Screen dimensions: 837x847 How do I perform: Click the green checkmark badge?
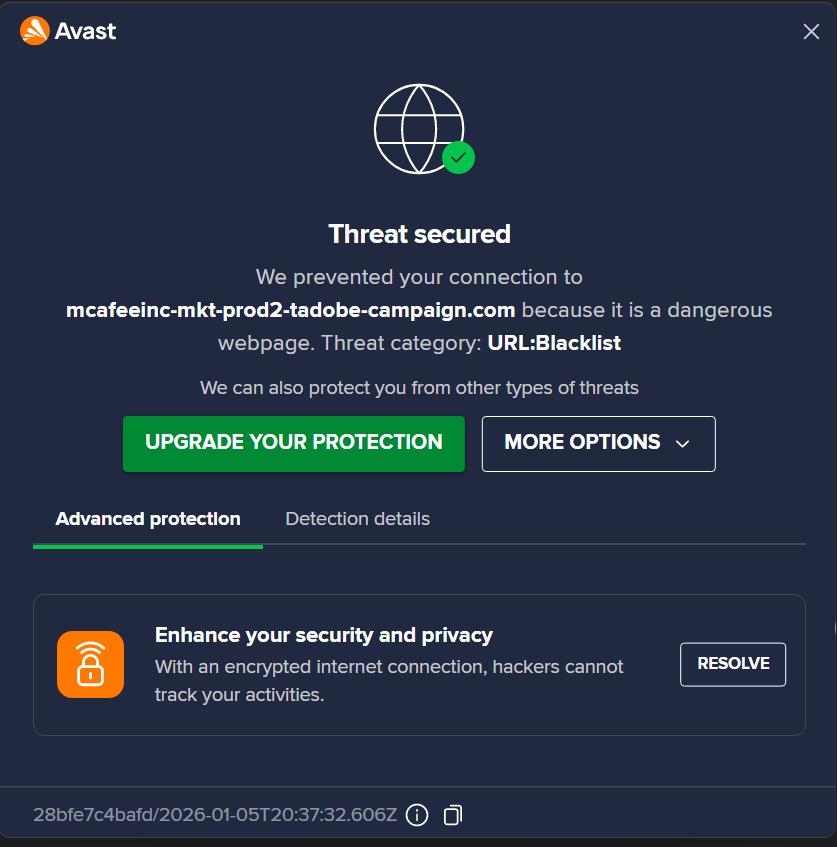458,157
